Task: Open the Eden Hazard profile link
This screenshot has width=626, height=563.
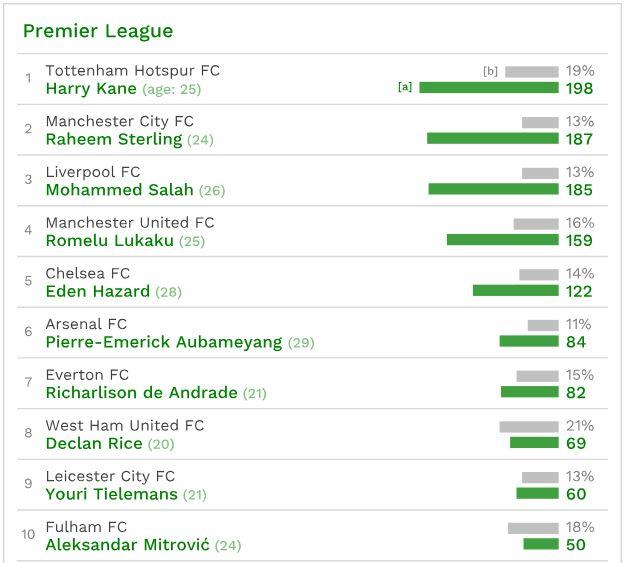Action: coord(98,292)
